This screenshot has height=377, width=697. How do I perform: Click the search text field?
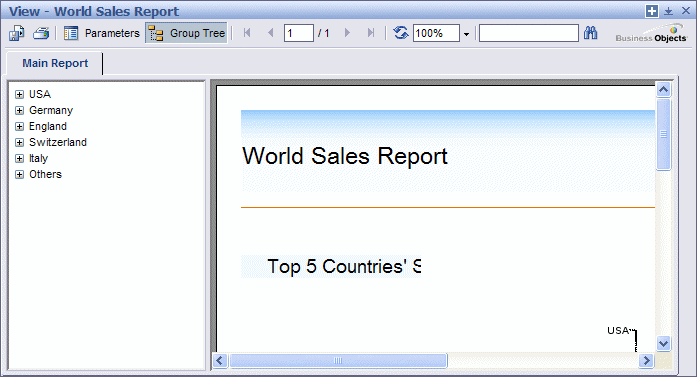tap(529, 33)
